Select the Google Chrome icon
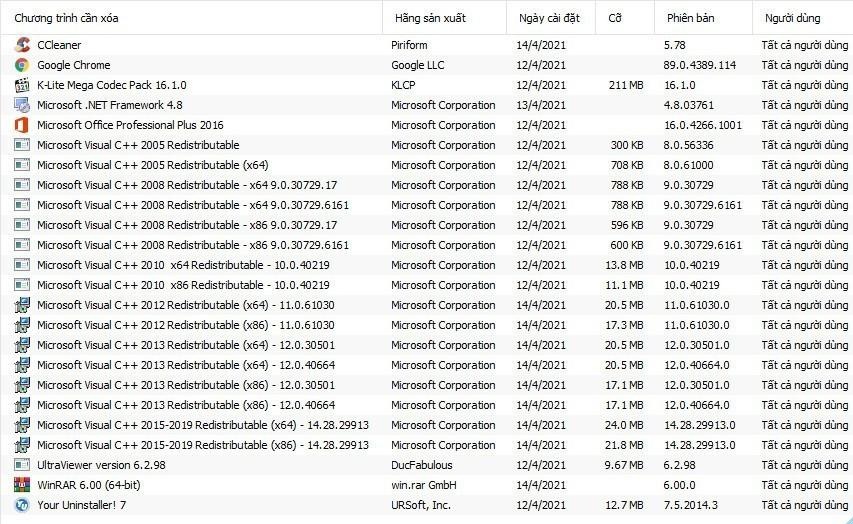This screenshot has width=853, height=524. coord(22,65)
